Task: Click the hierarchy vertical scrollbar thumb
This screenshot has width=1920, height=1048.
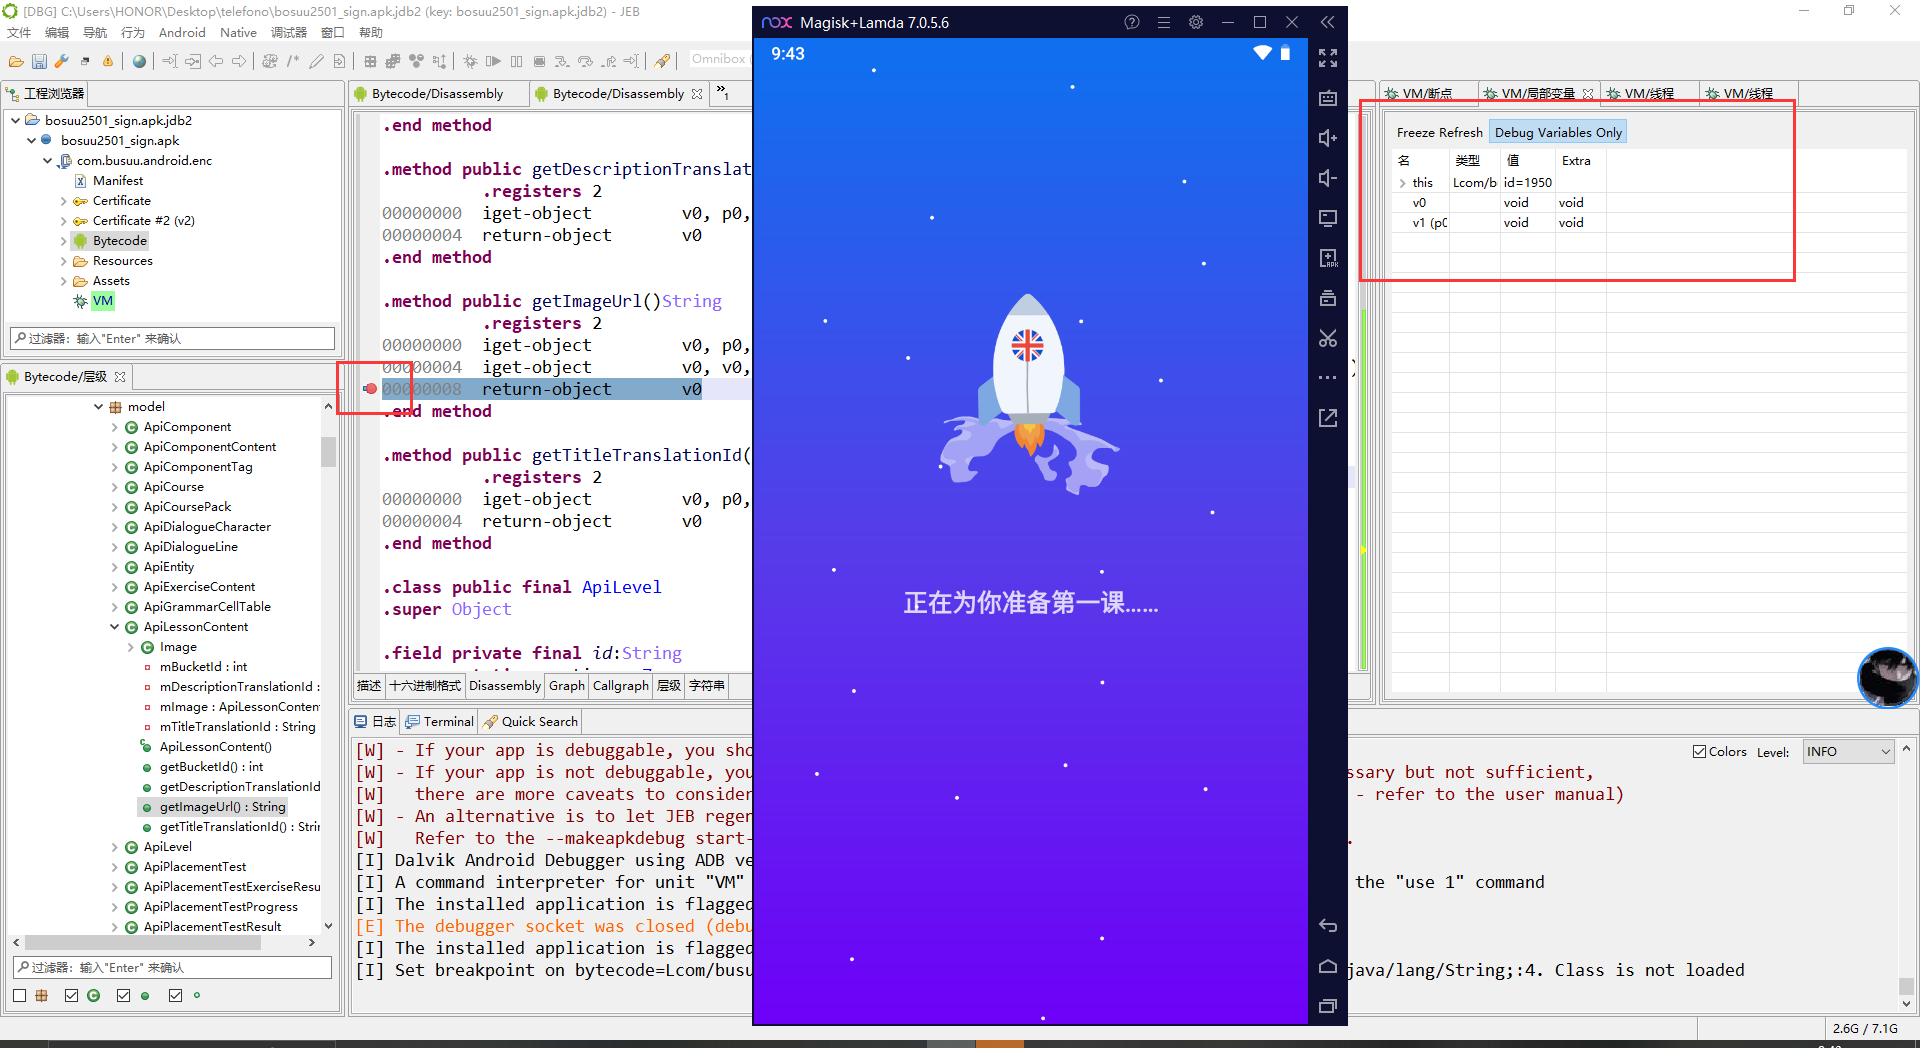Action: [328, 452]
